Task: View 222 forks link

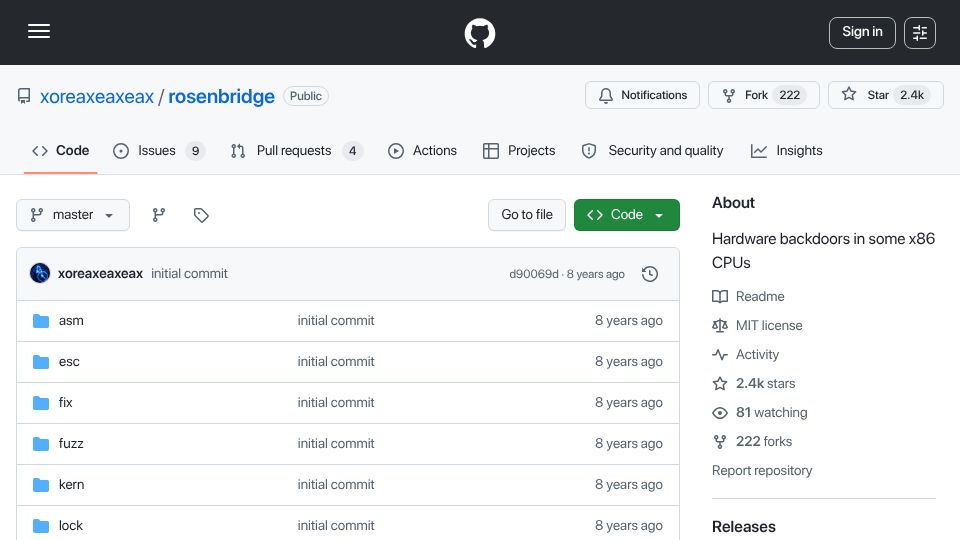Action: (x=763, y=441)
